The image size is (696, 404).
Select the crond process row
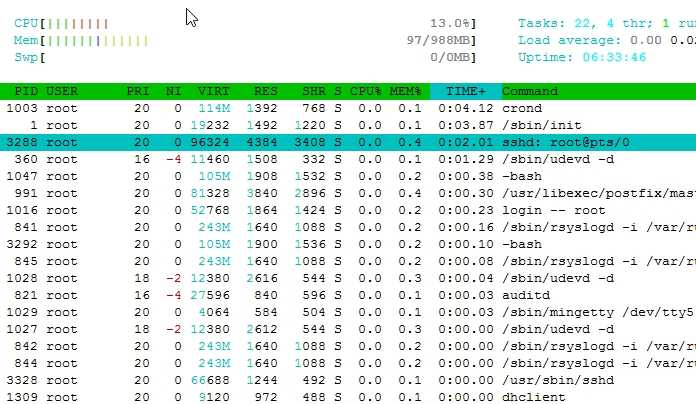coord(348,108)
